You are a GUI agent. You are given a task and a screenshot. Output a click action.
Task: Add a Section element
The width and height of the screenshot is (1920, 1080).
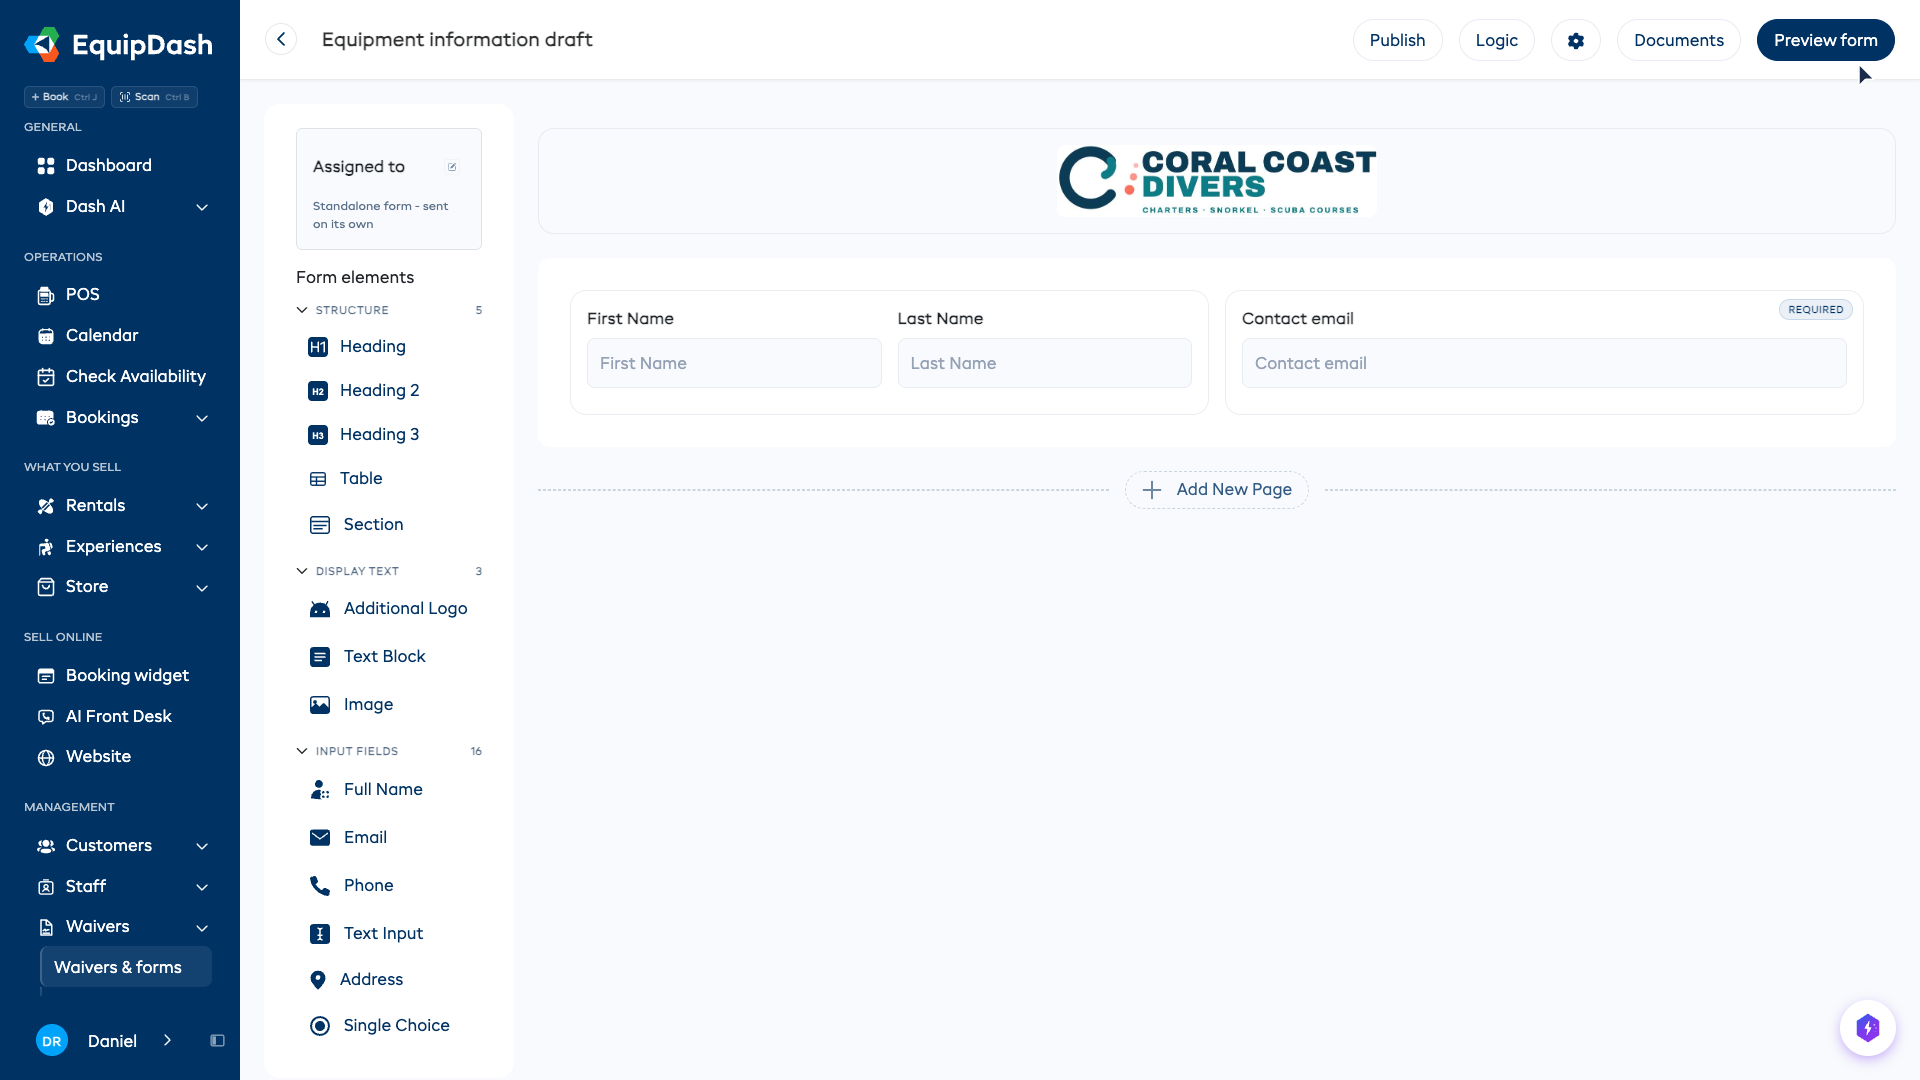[356, 525]
